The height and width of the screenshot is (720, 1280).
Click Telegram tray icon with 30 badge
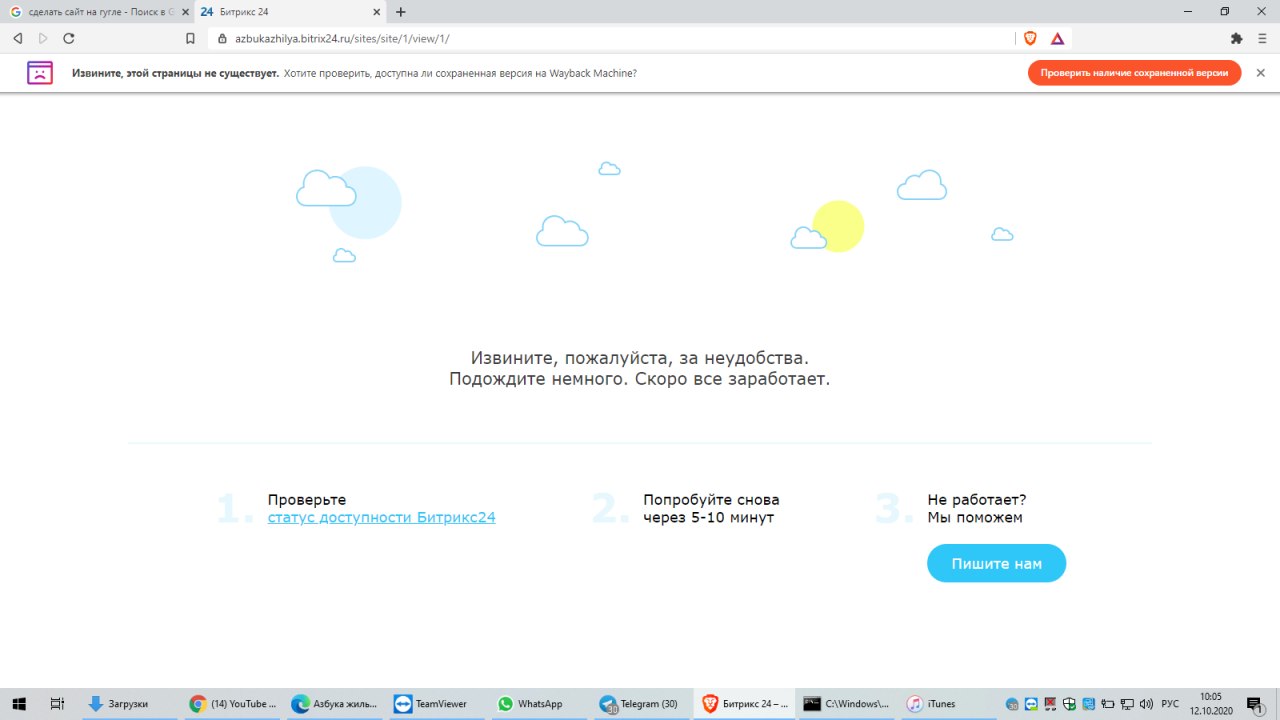[1012, 704]
